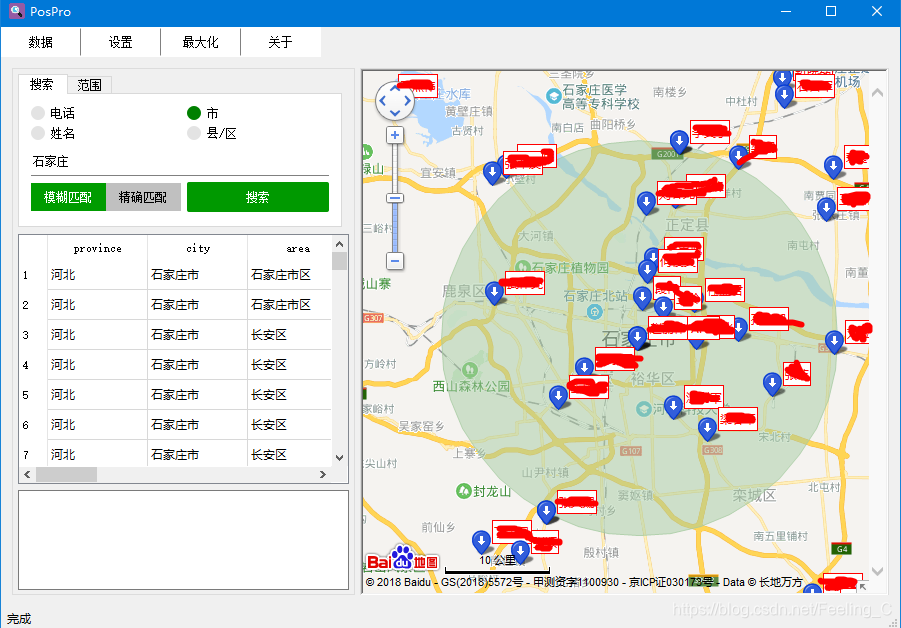Screen dimensions: 901x628
Task: Click the zoom slider track below handle
Action: pos(395,228)
